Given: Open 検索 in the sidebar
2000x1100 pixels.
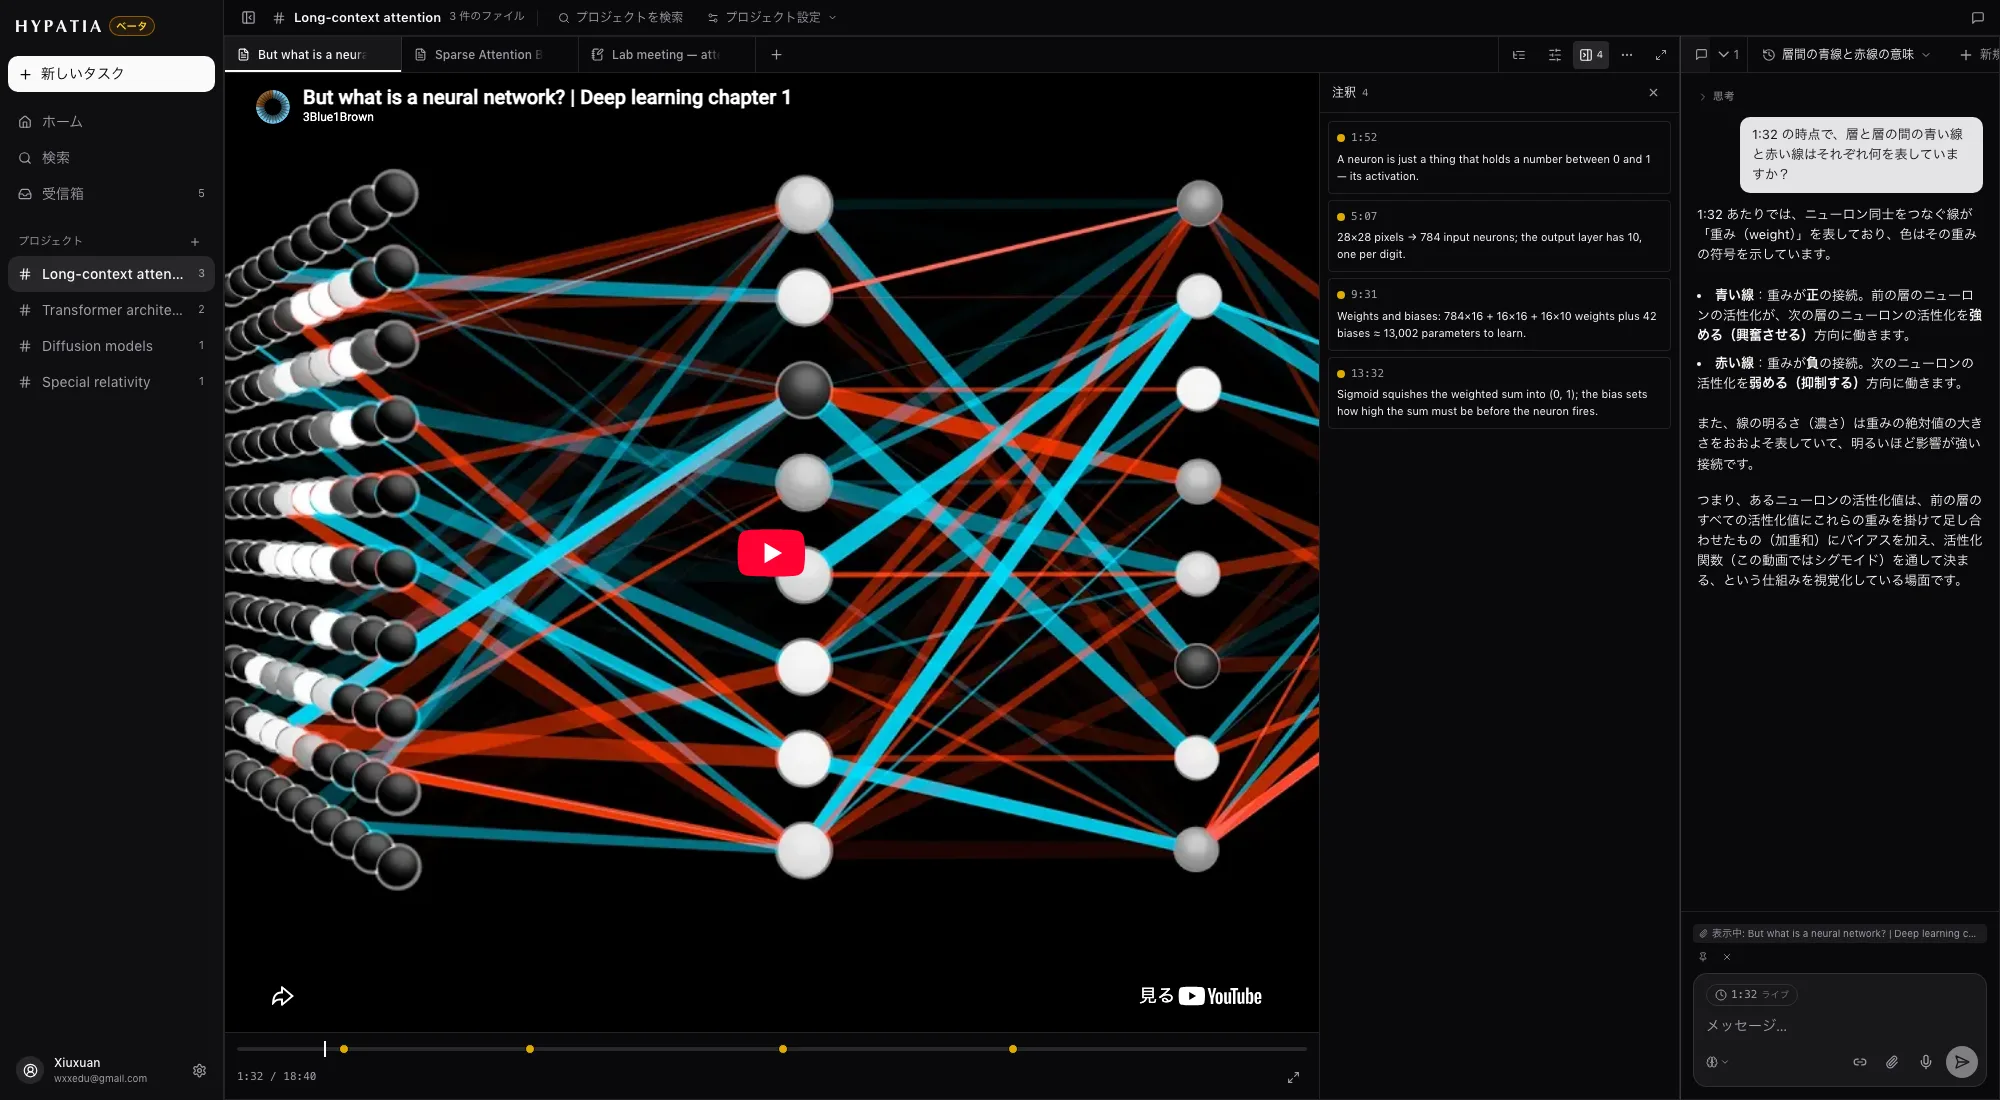Looking at the screenshot, I should [x=111, y=158].
